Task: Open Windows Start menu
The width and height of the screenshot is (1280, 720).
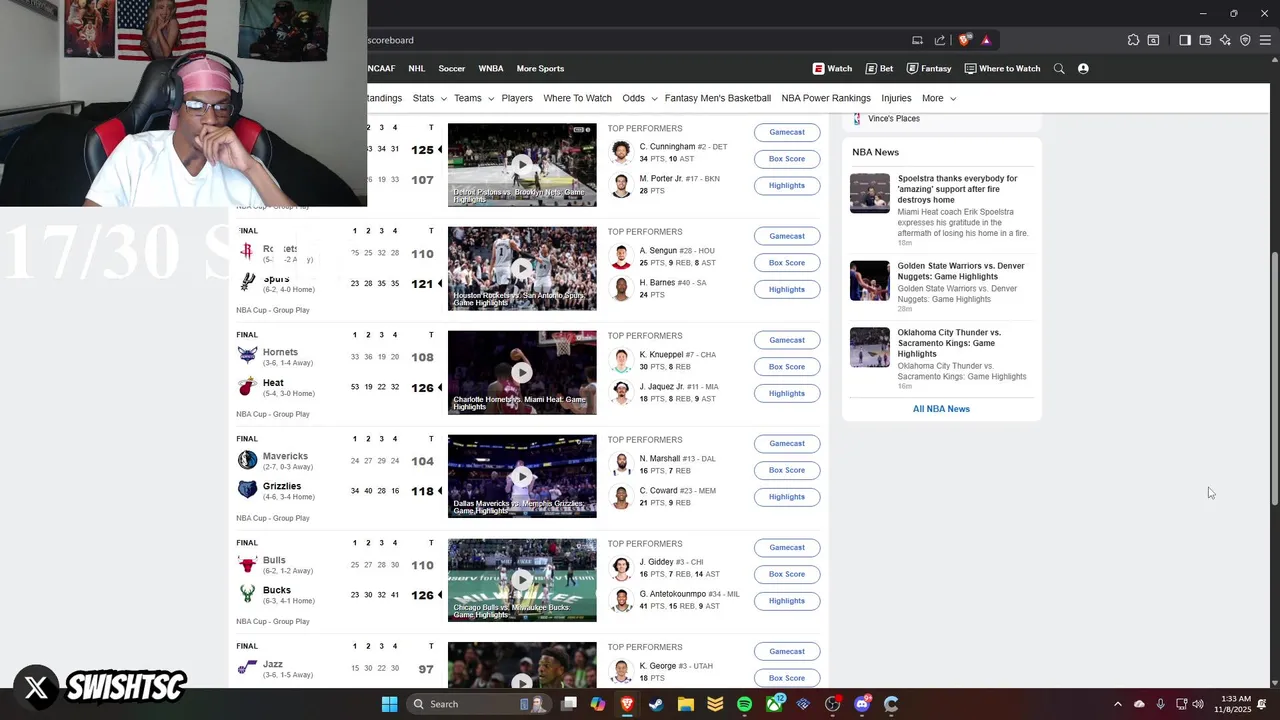Action: [389, 704]
